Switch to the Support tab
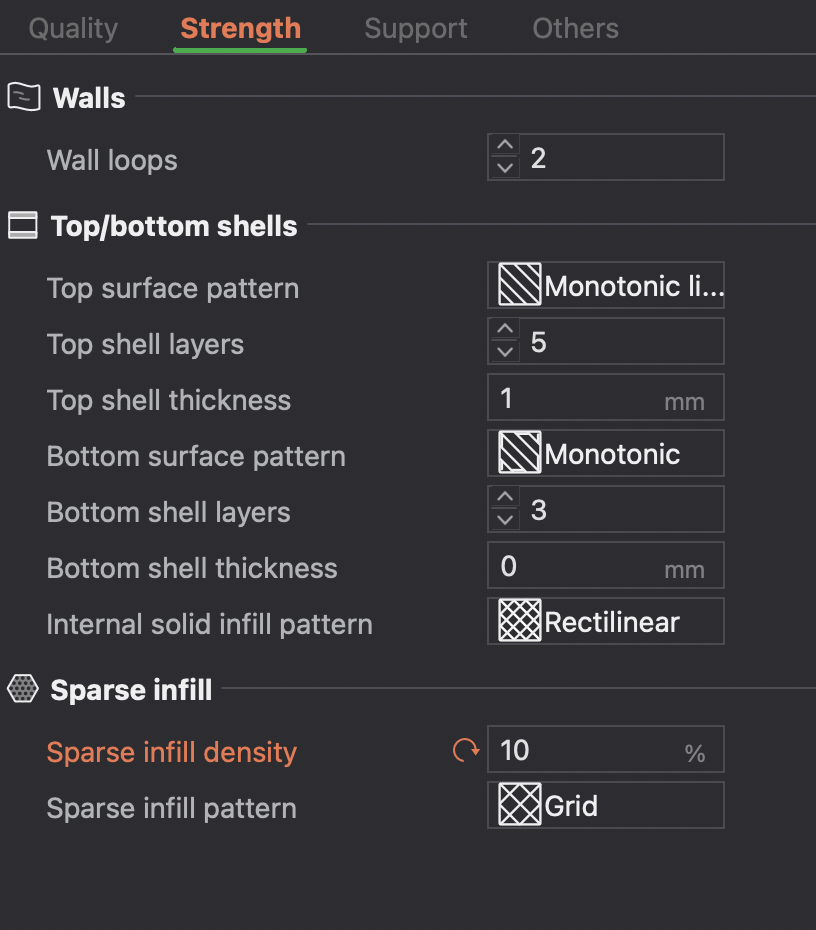 point(416,29)
